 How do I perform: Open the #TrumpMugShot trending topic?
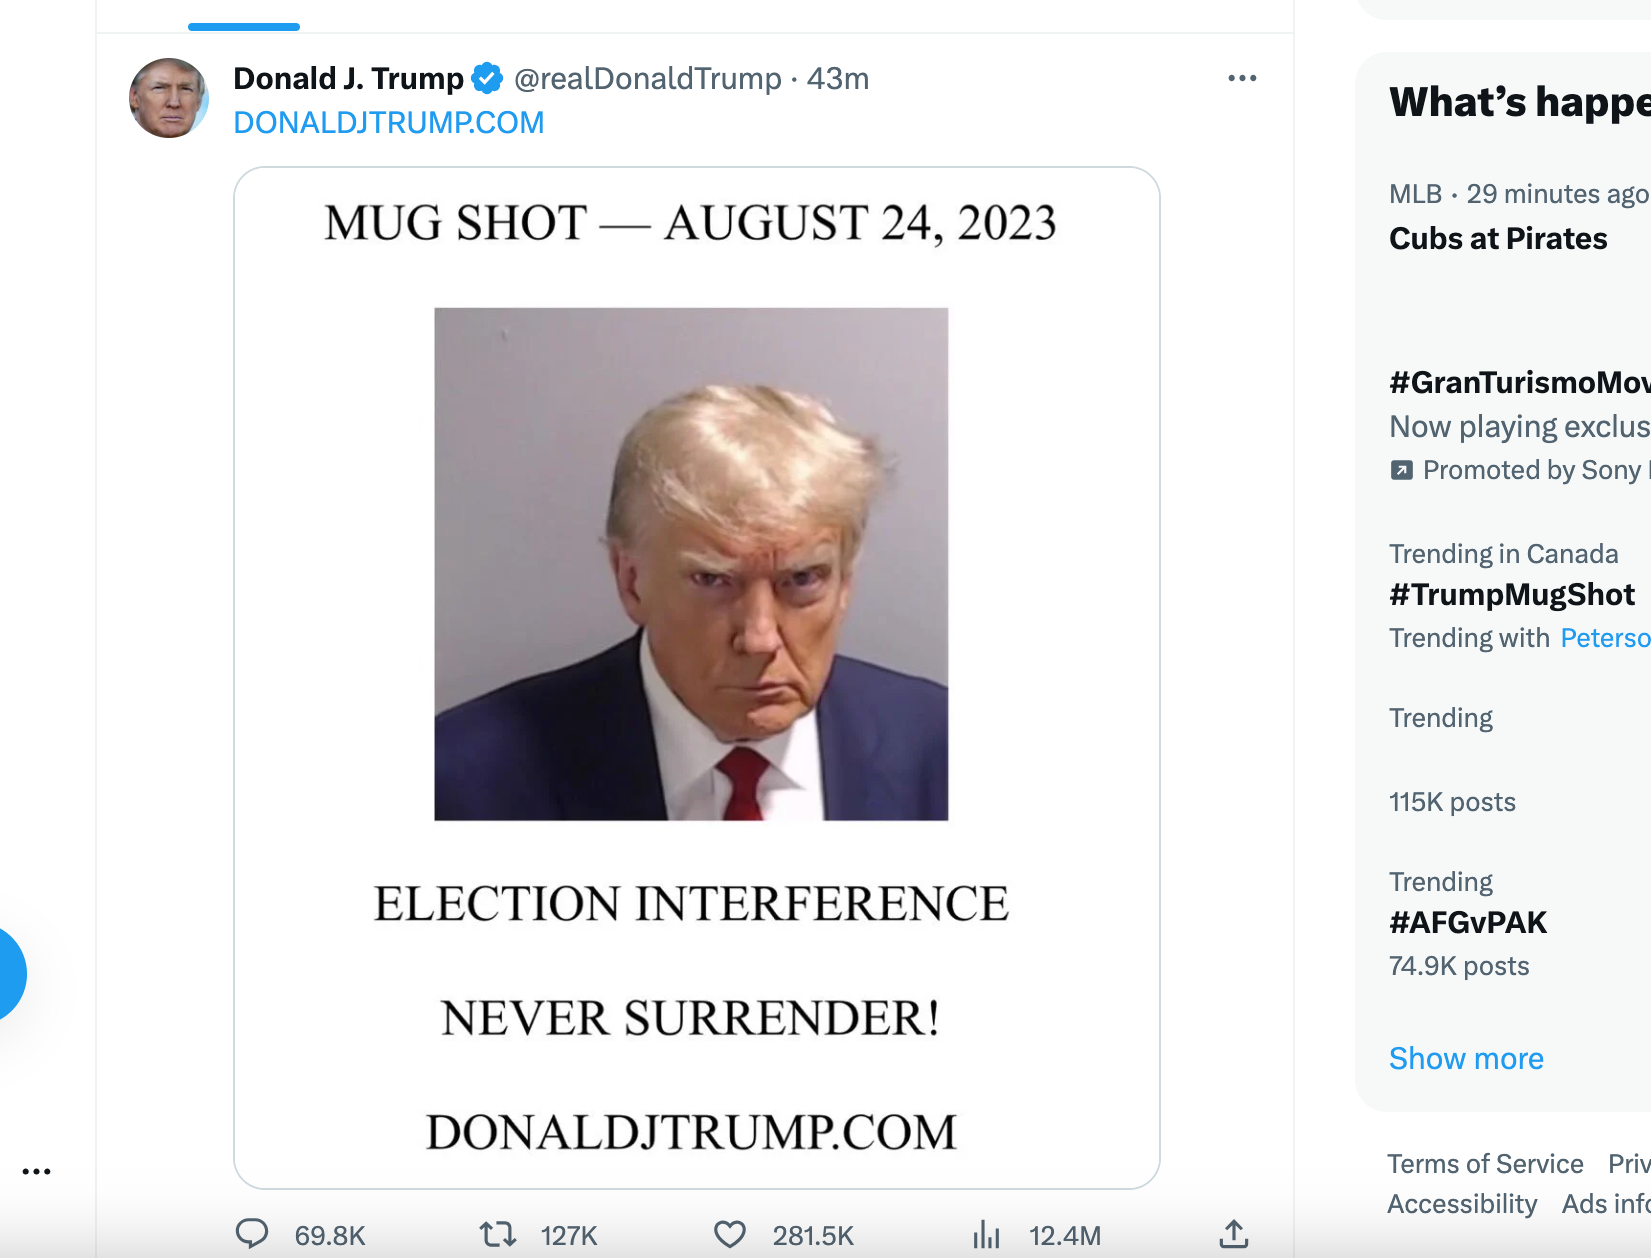[x=1511, y=594]
